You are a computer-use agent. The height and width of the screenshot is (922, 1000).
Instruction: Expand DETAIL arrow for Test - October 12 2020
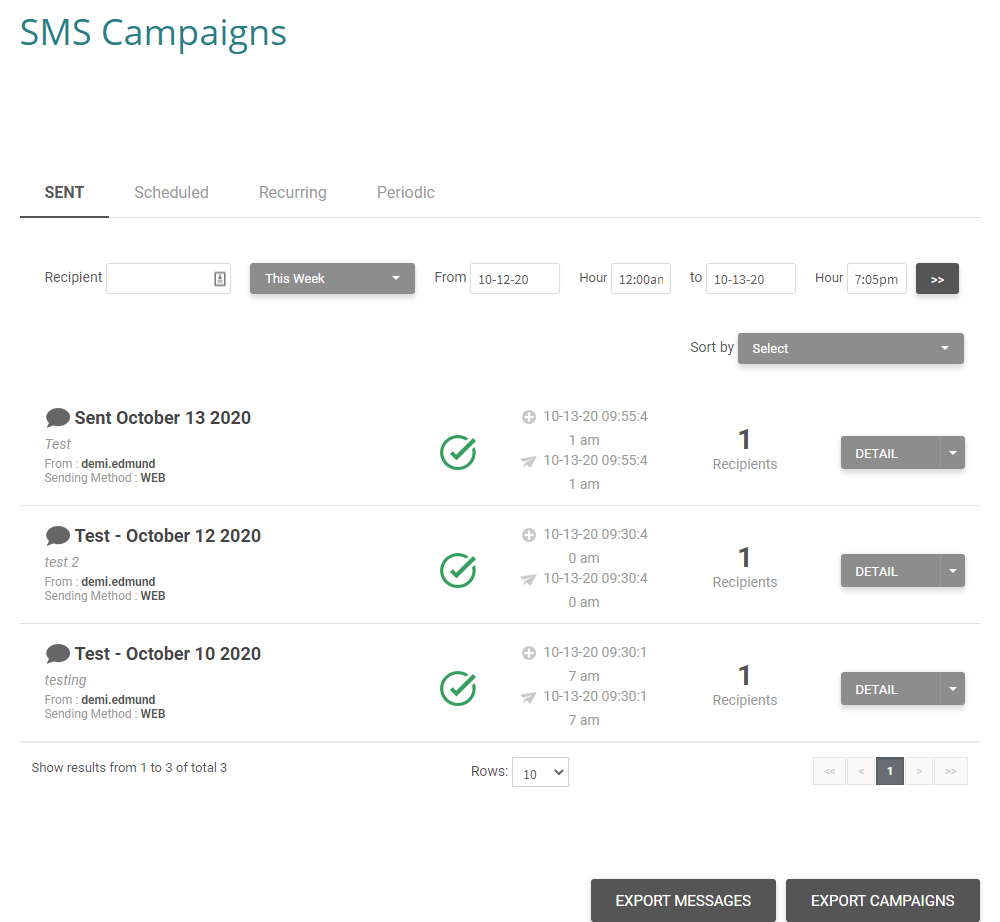click(953, 571)
